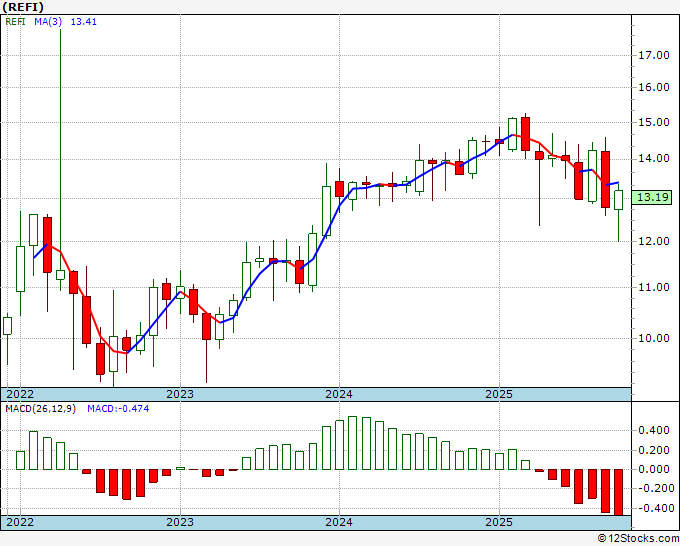Click the 16.00 price axis label
680x546 pixels.
point(654,87)
